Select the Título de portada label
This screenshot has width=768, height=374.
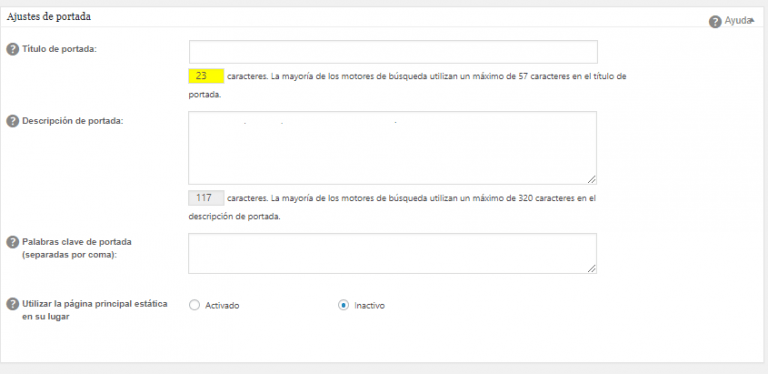click(x=60, y=49)
